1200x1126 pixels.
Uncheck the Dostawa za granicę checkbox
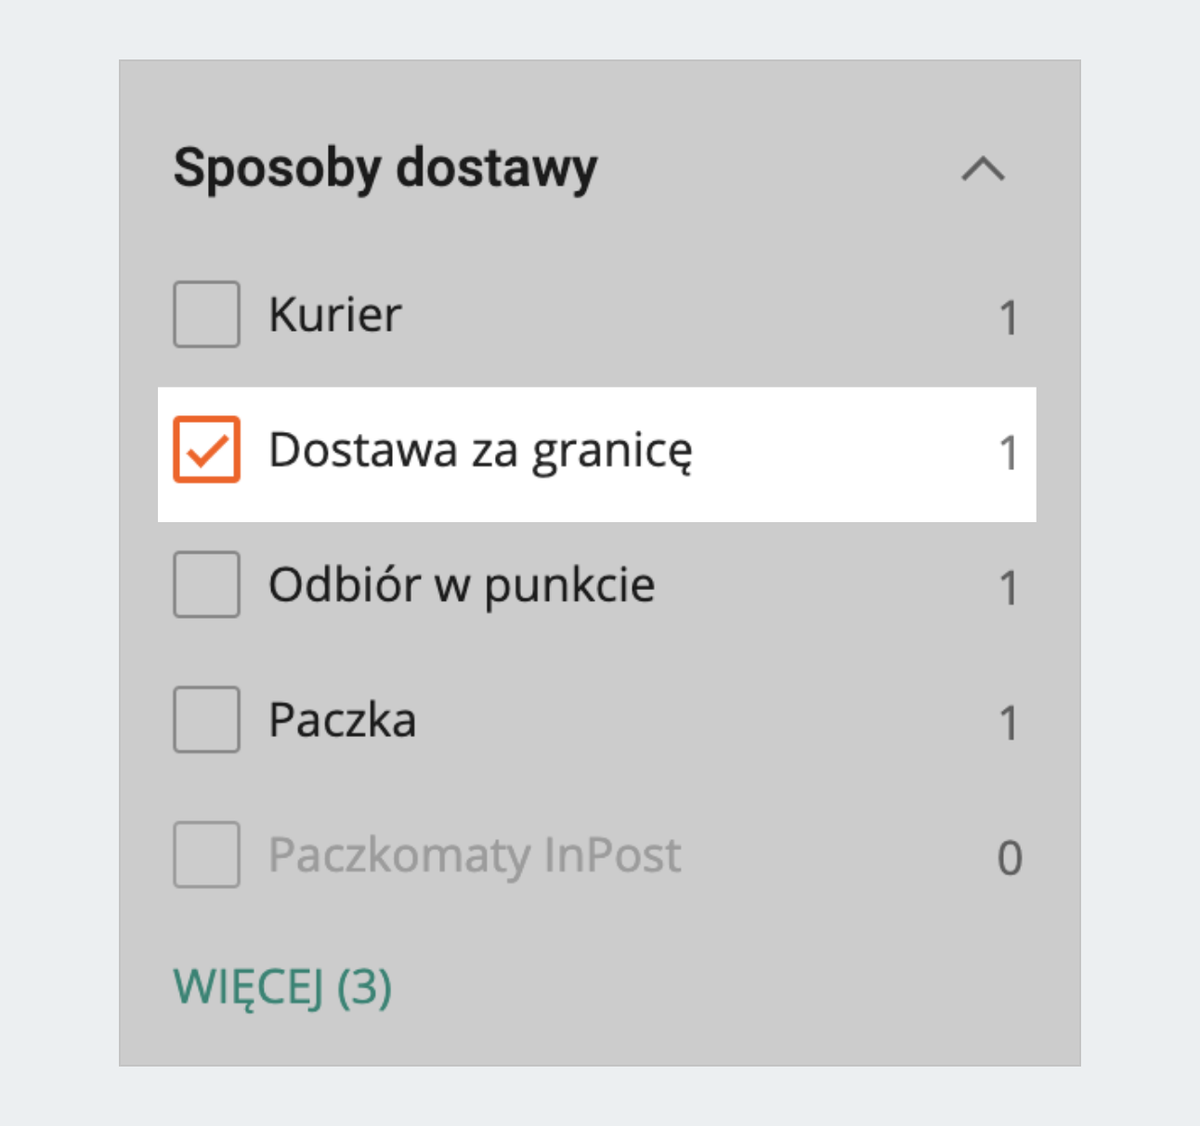pyautogui.click(x=207, y=450)
